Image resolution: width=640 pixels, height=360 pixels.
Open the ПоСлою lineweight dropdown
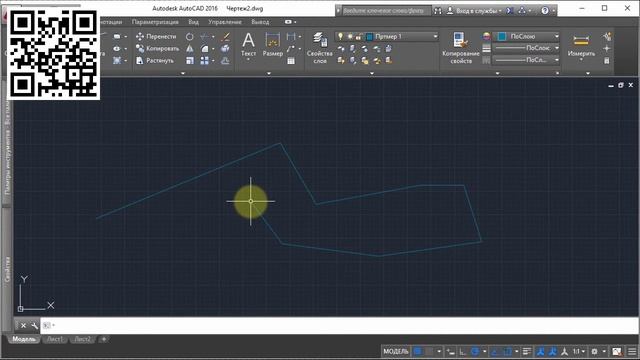click(527, 48)
